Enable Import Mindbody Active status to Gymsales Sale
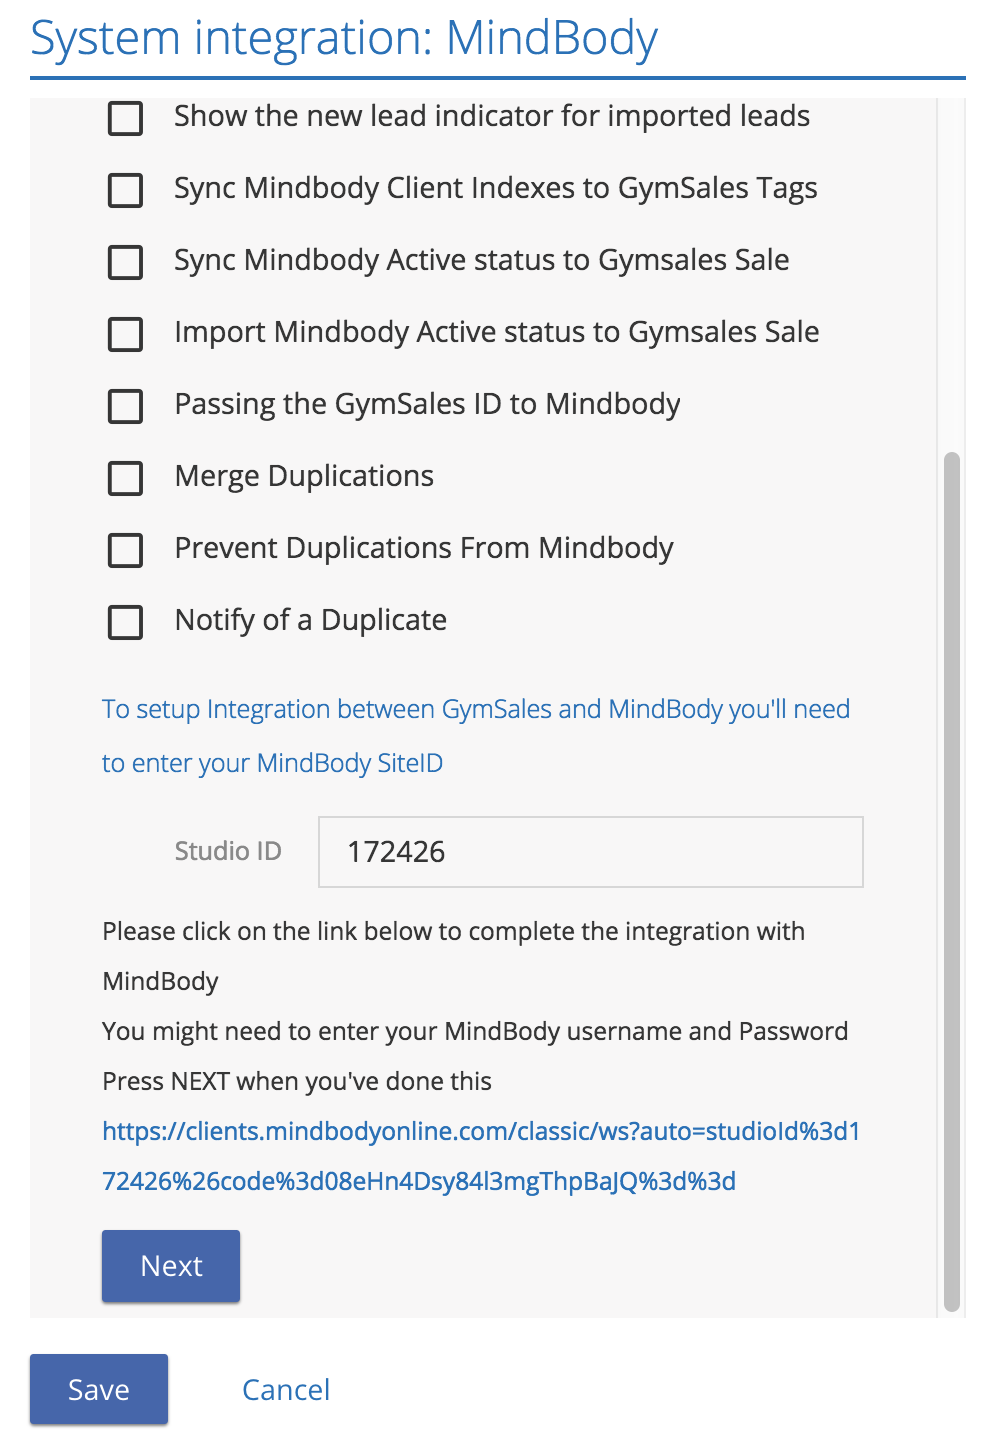 tap(125, 334)
